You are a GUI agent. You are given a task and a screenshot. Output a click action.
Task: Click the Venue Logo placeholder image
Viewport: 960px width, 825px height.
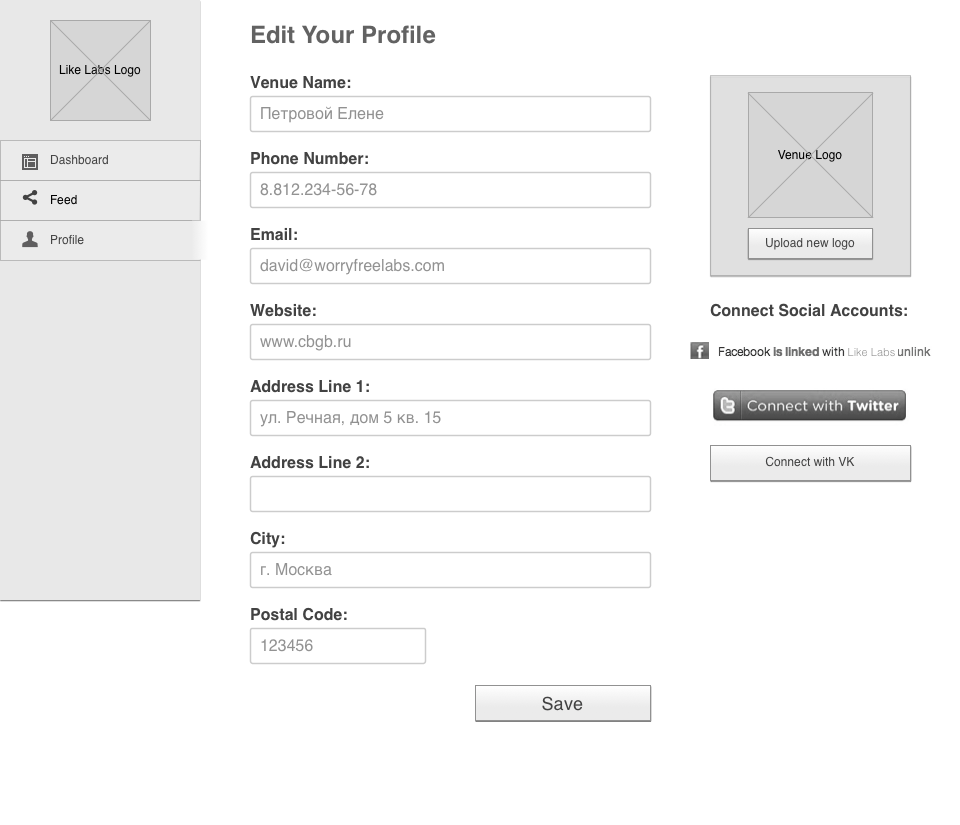(810, 155)
